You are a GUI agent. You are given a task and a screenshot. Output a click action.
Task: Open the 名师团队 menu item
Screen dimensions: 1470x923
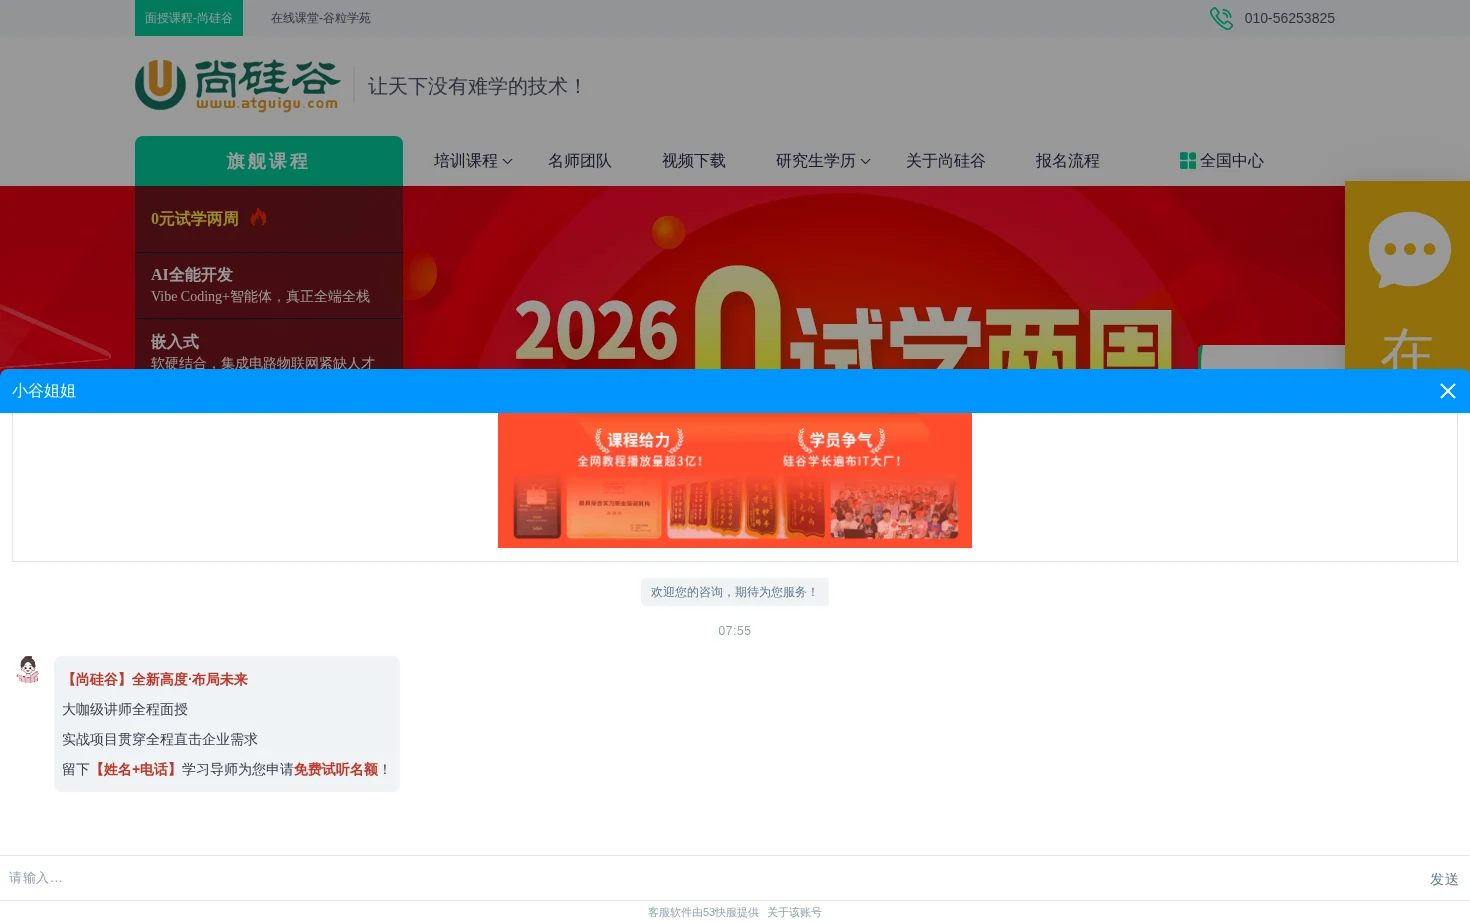click(x=580, y=161)
